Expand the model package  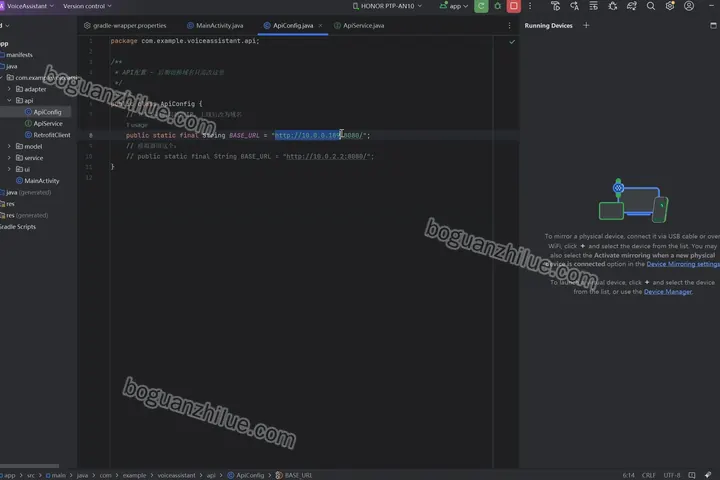pos(9,147)
